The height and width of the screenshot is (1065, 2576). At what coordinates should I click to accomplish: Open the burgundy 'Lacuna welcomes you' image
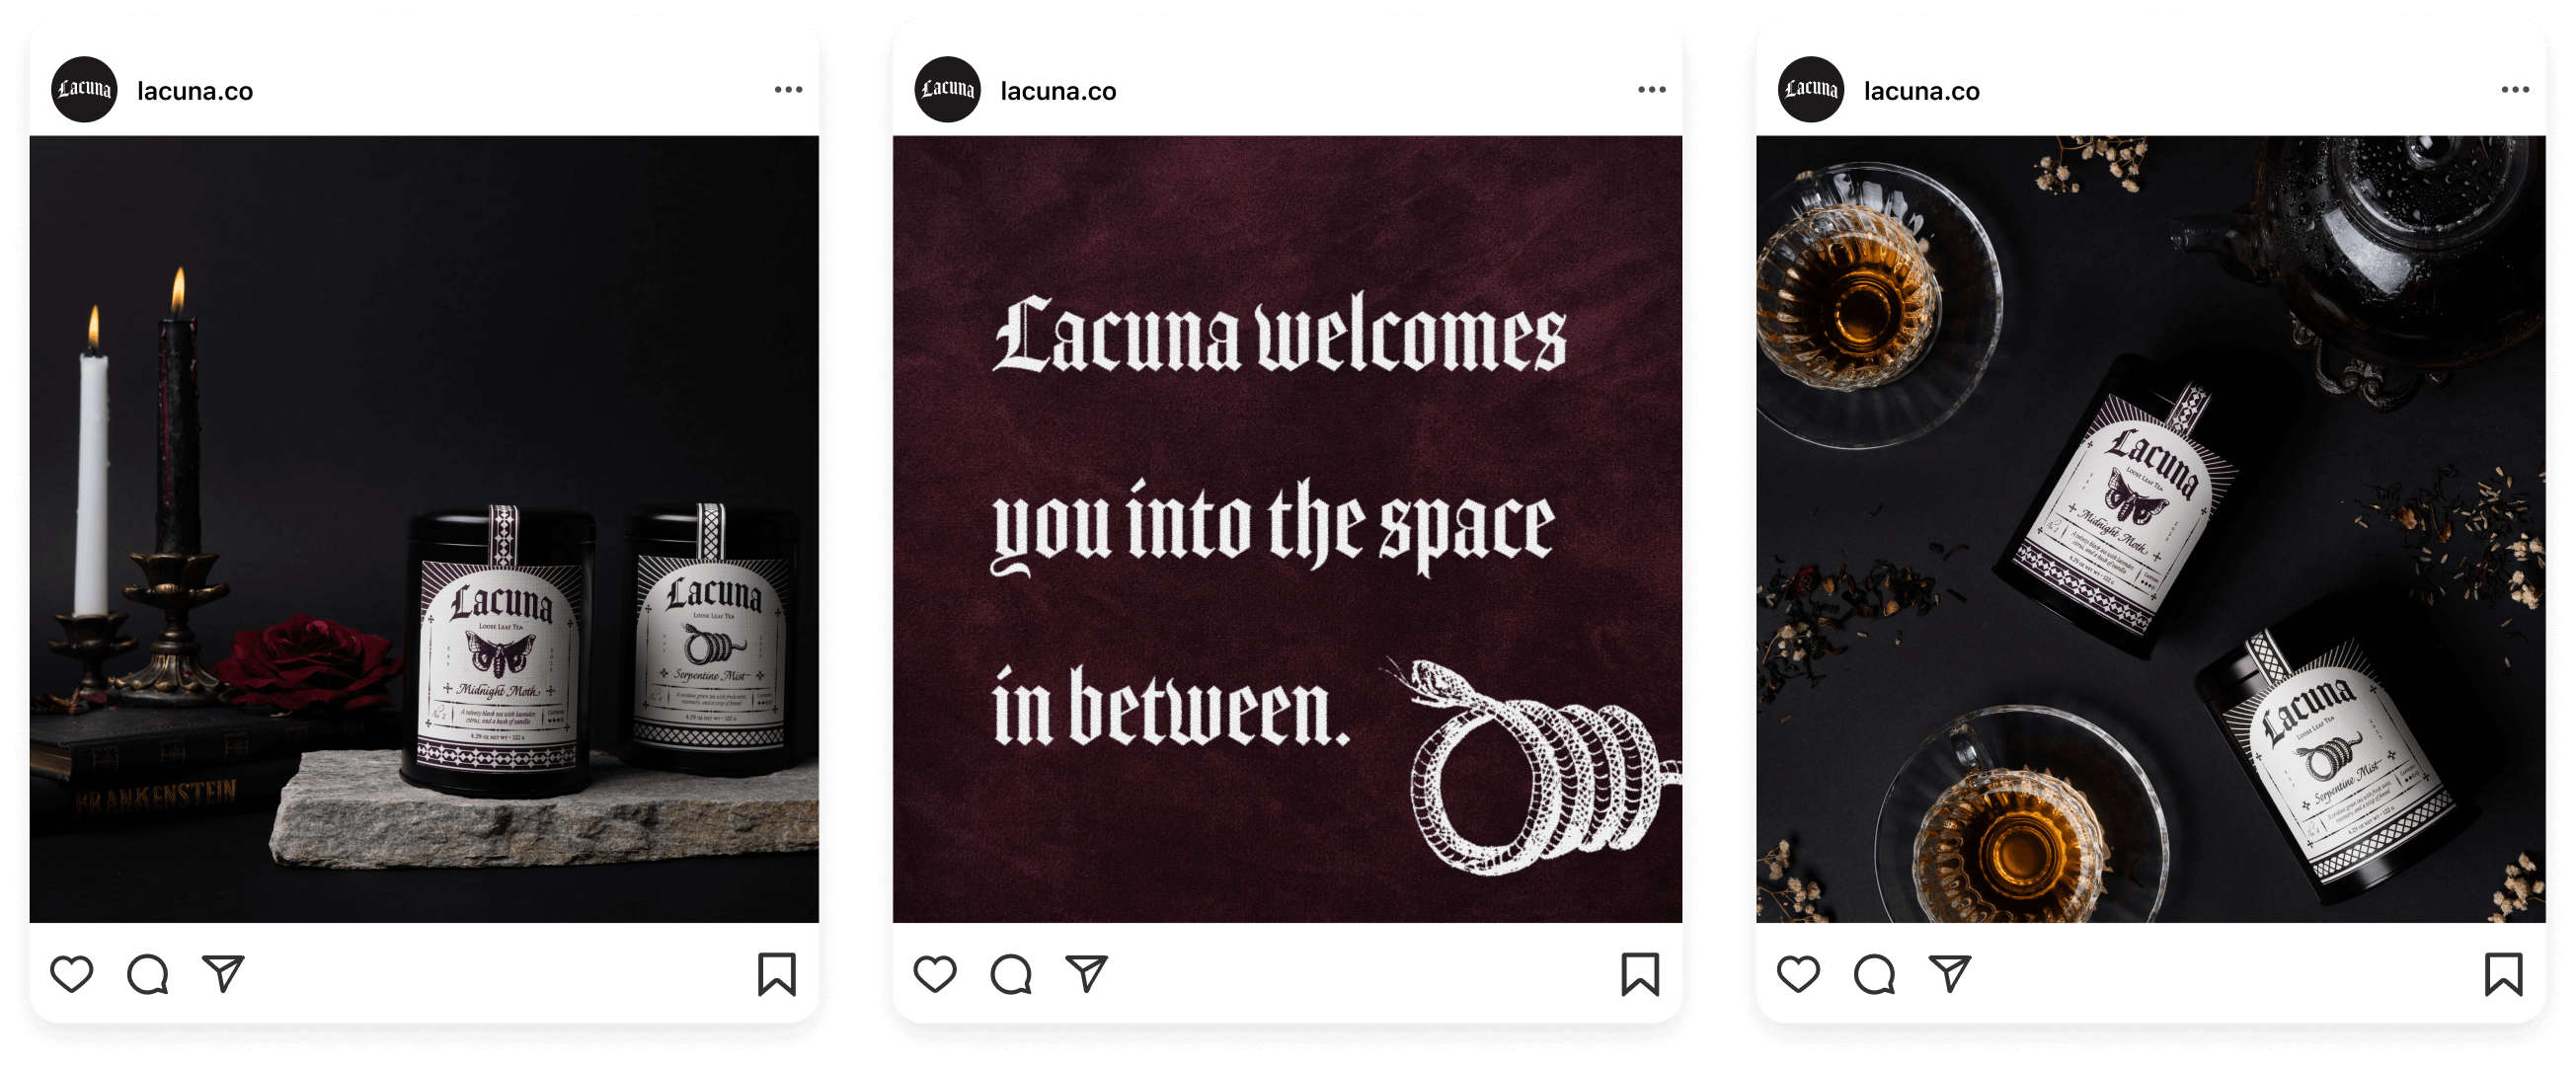pyautogui.click(x=1287, y=529)
